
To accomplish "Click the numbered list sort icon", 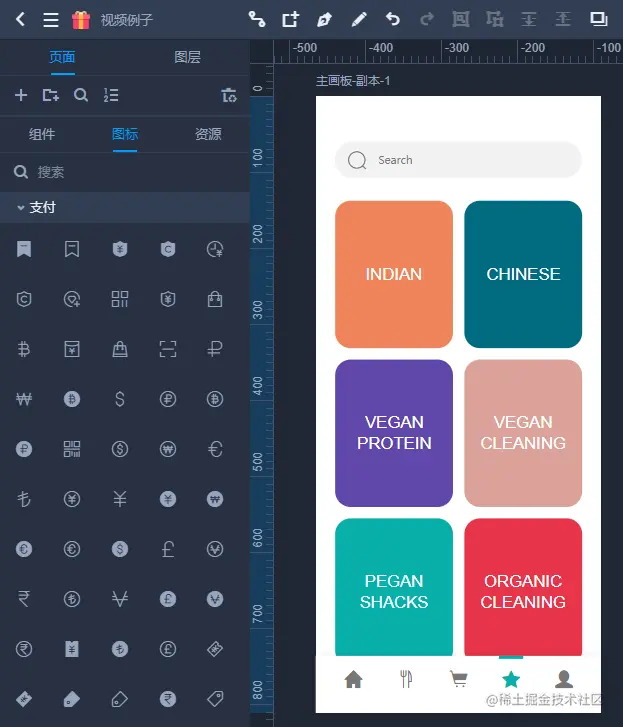I will point(111,95).
